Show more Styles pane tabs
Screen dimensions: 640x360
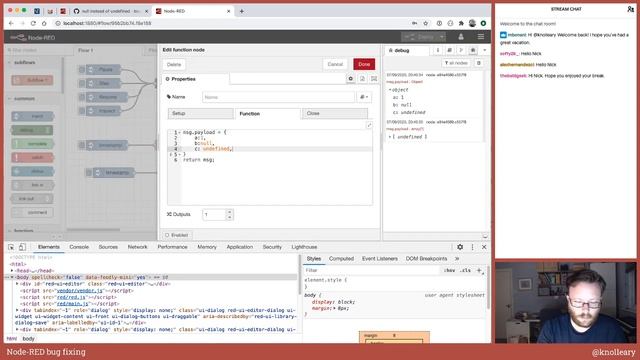pos(457,258)
